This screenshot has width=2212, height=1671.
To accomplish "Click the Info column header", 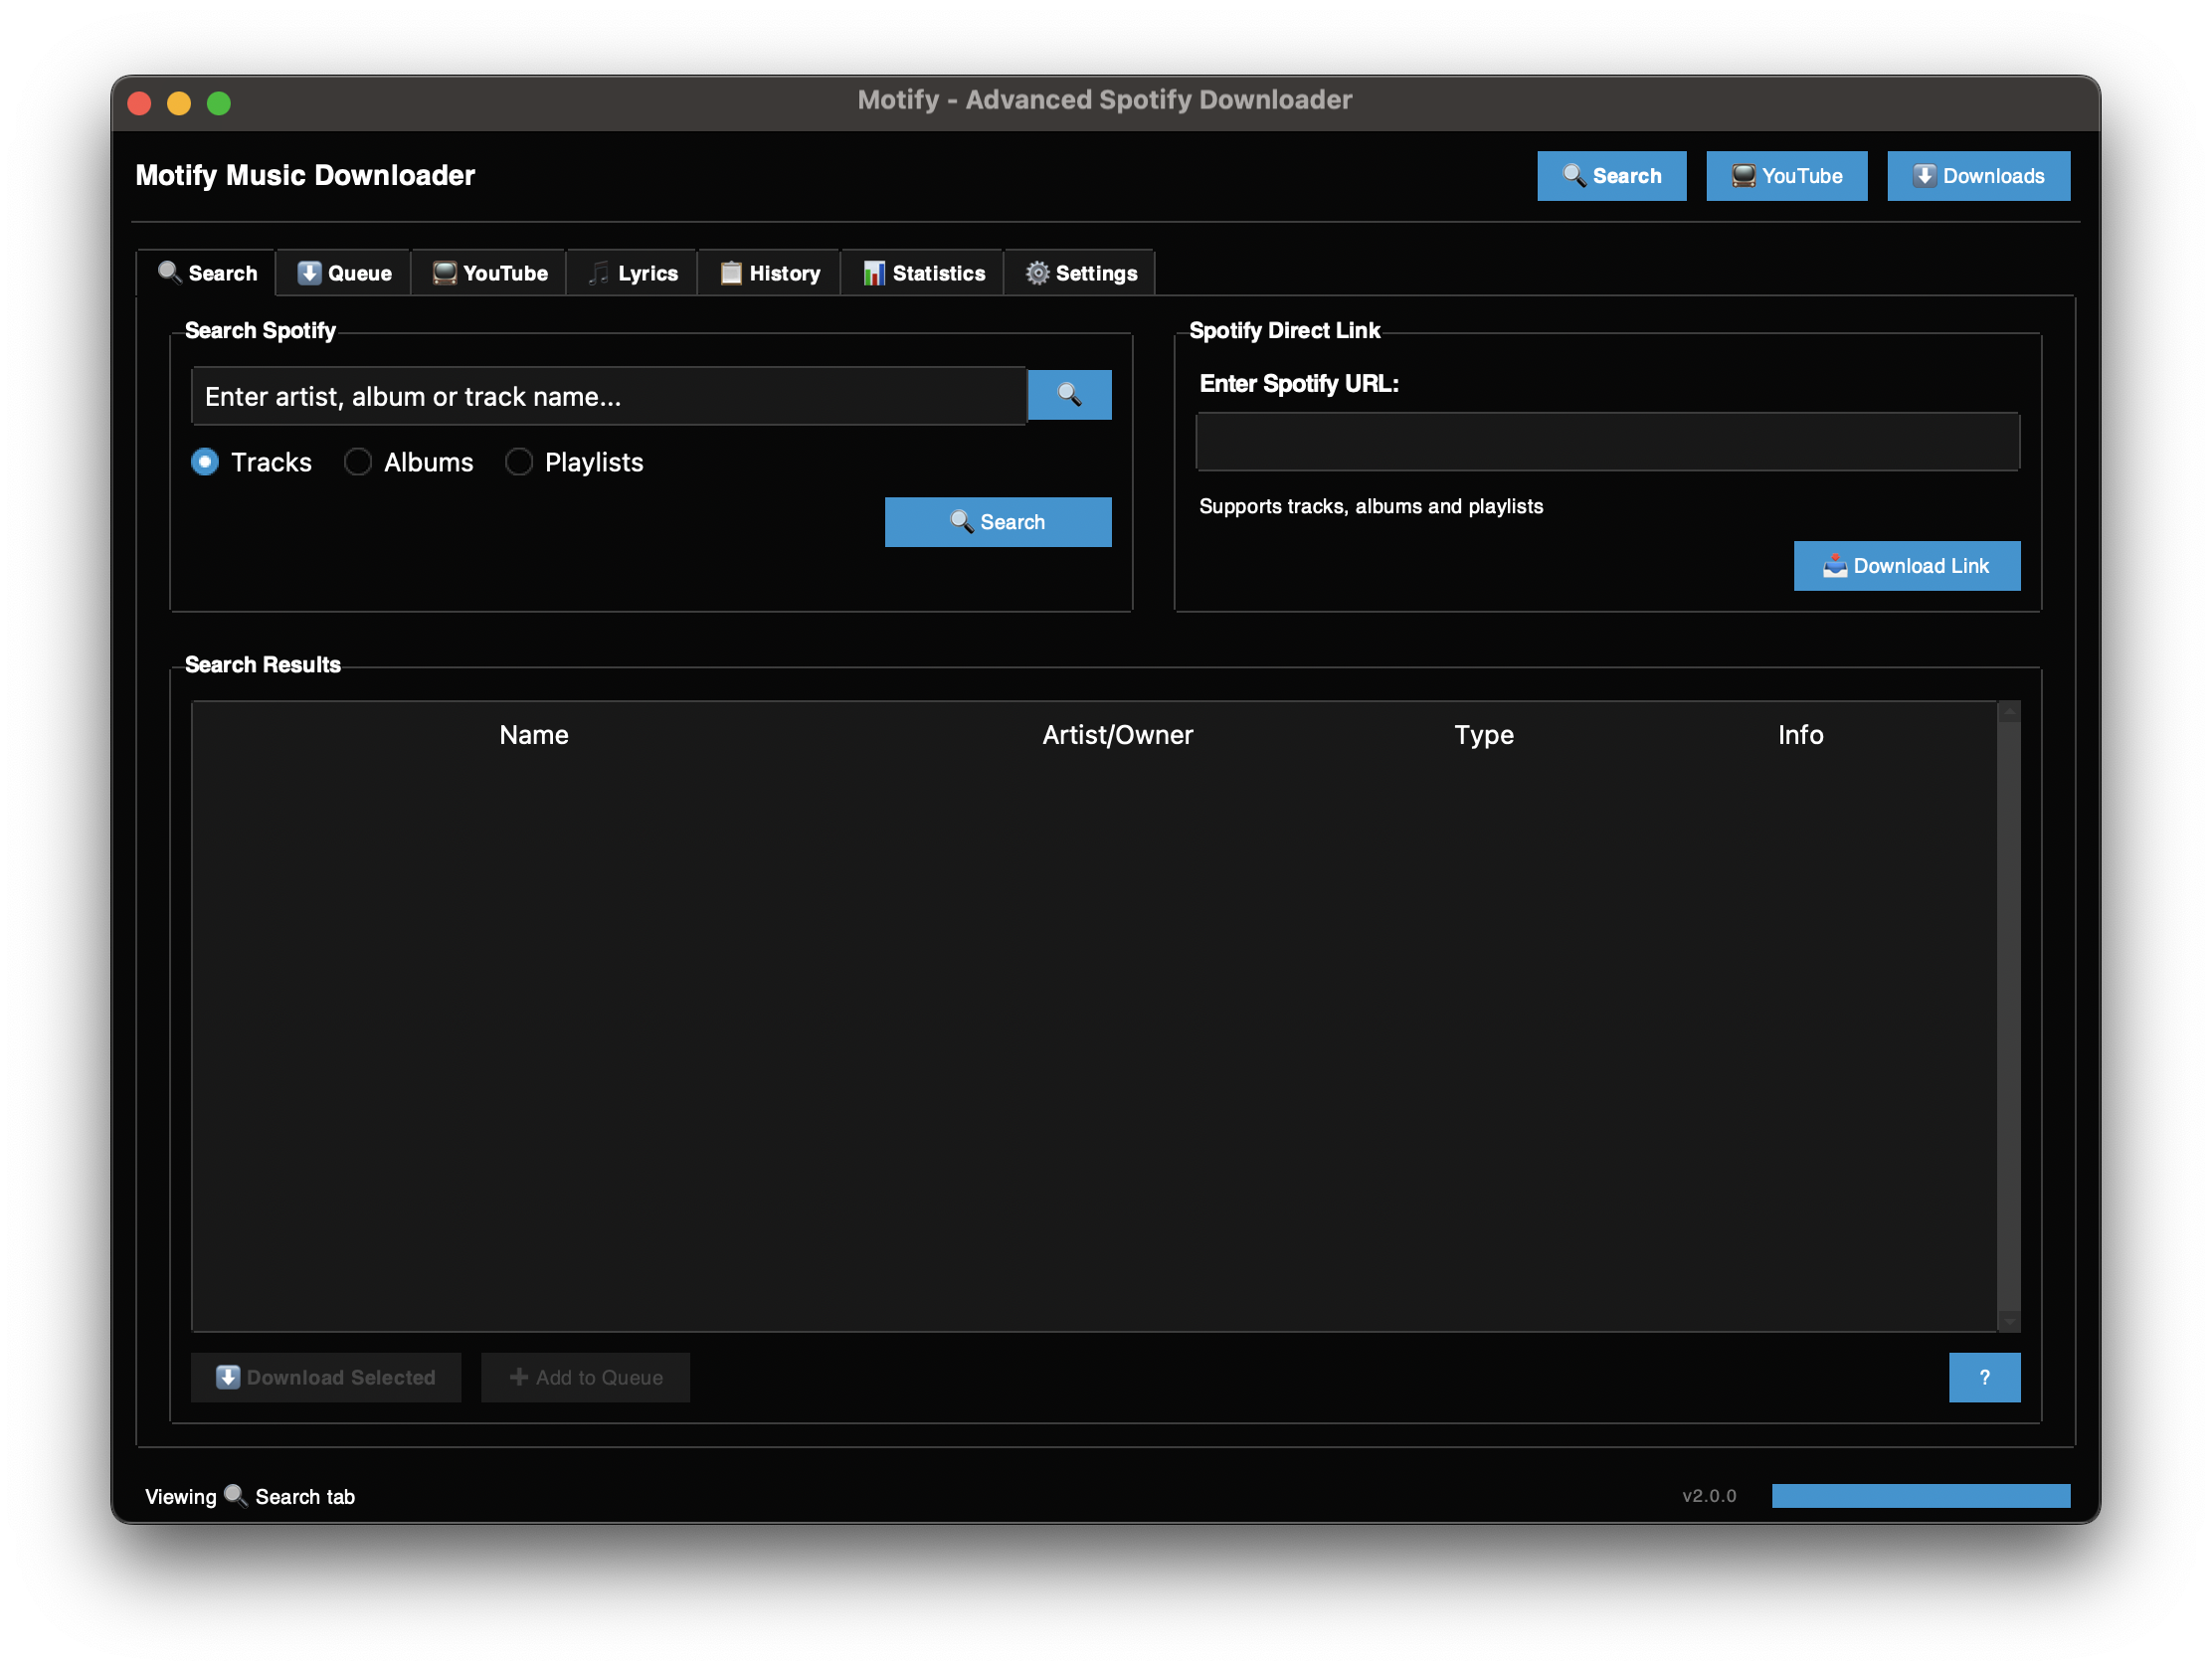I will 1800,735.
